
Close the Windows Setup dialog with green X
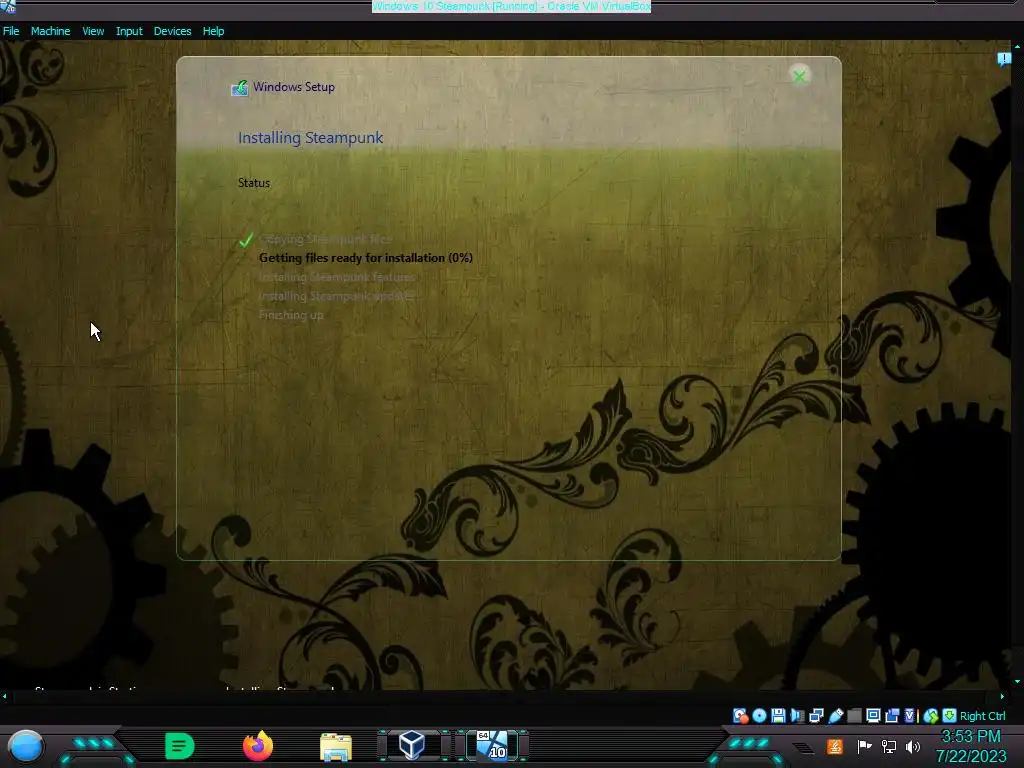(x=799, y=76)
